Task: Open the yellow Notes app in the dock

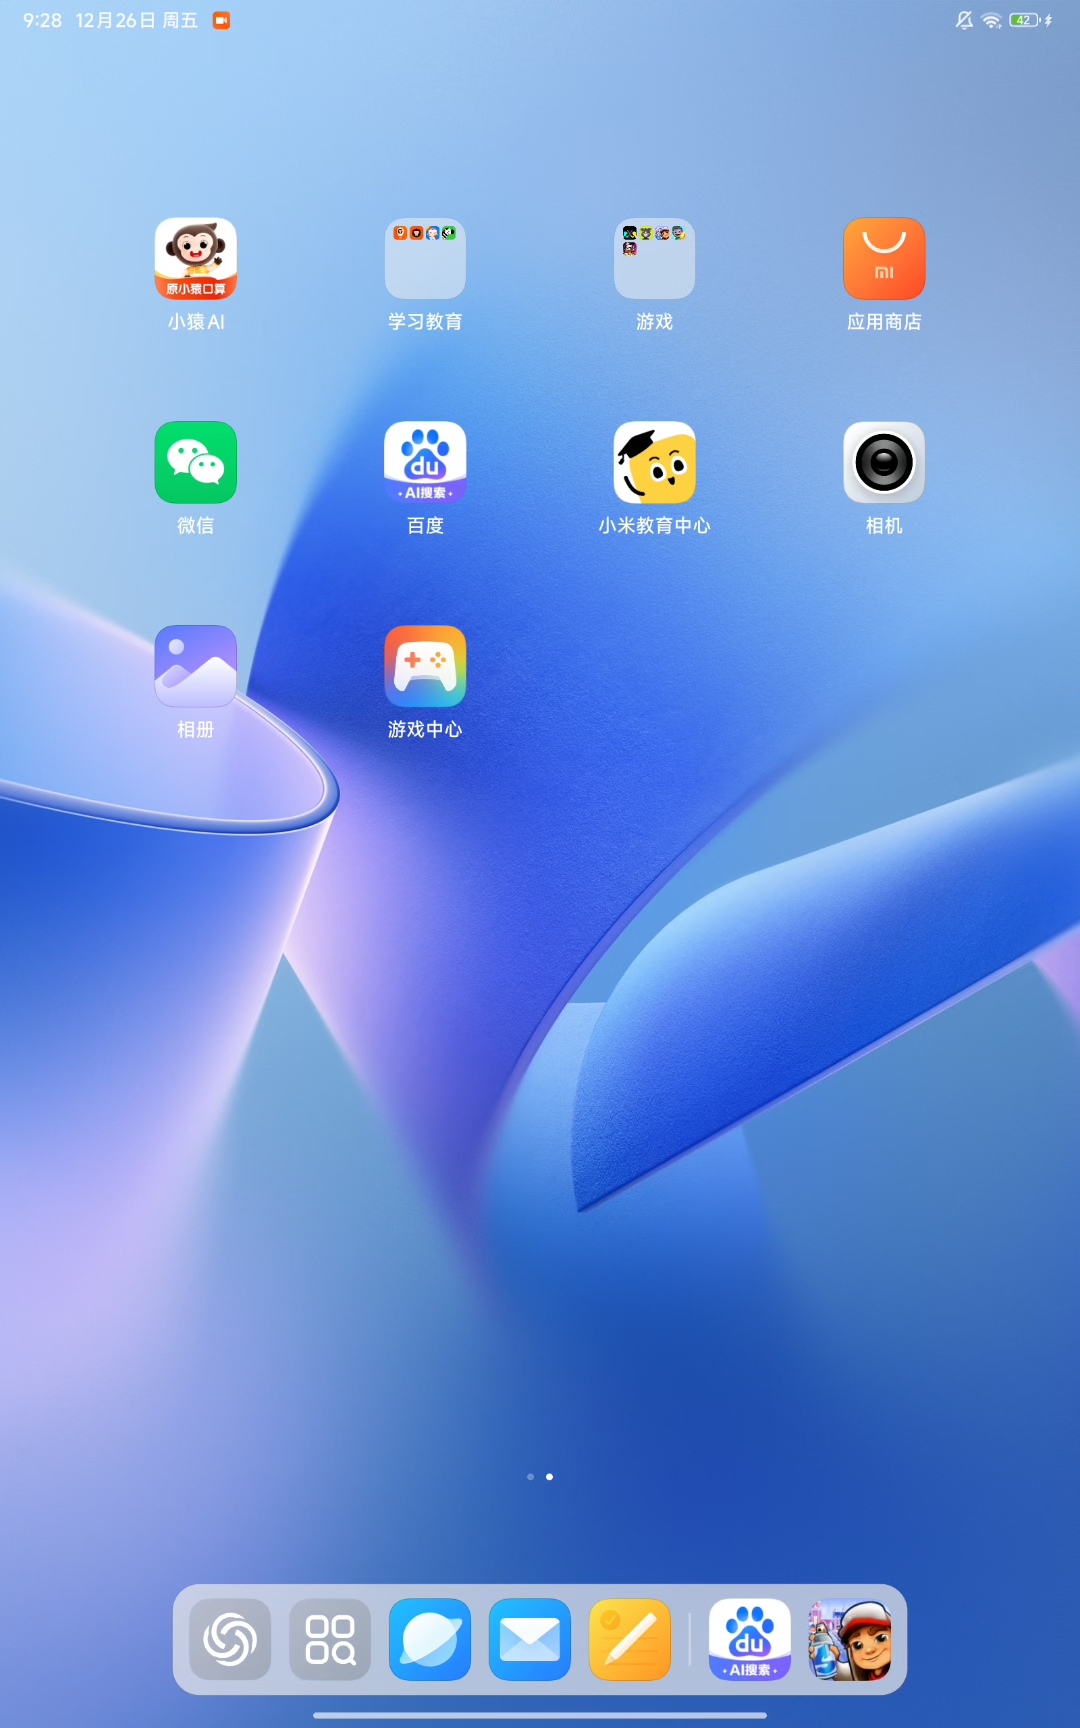Action: click(630, 1639)
